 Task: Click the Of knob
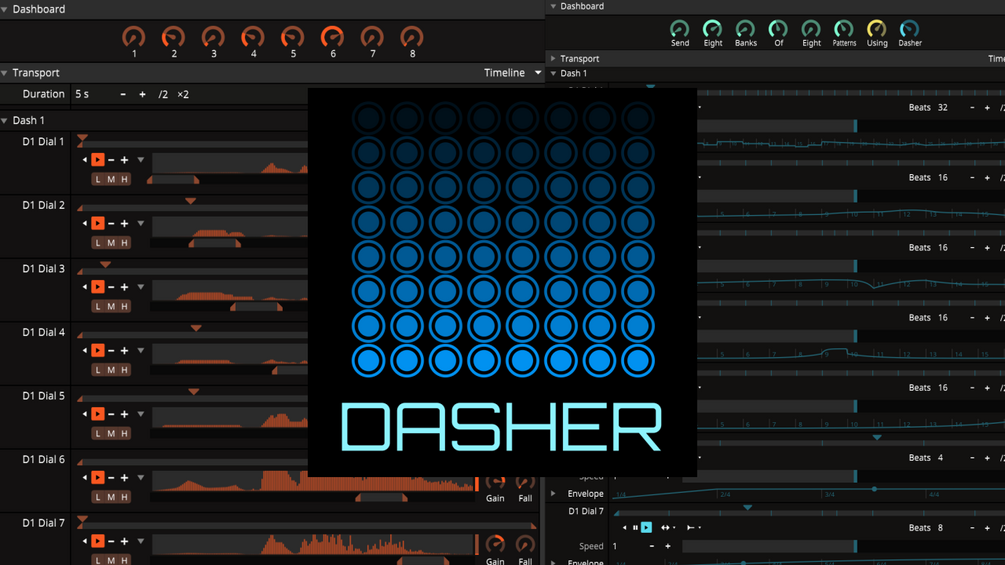click(778, 29)
